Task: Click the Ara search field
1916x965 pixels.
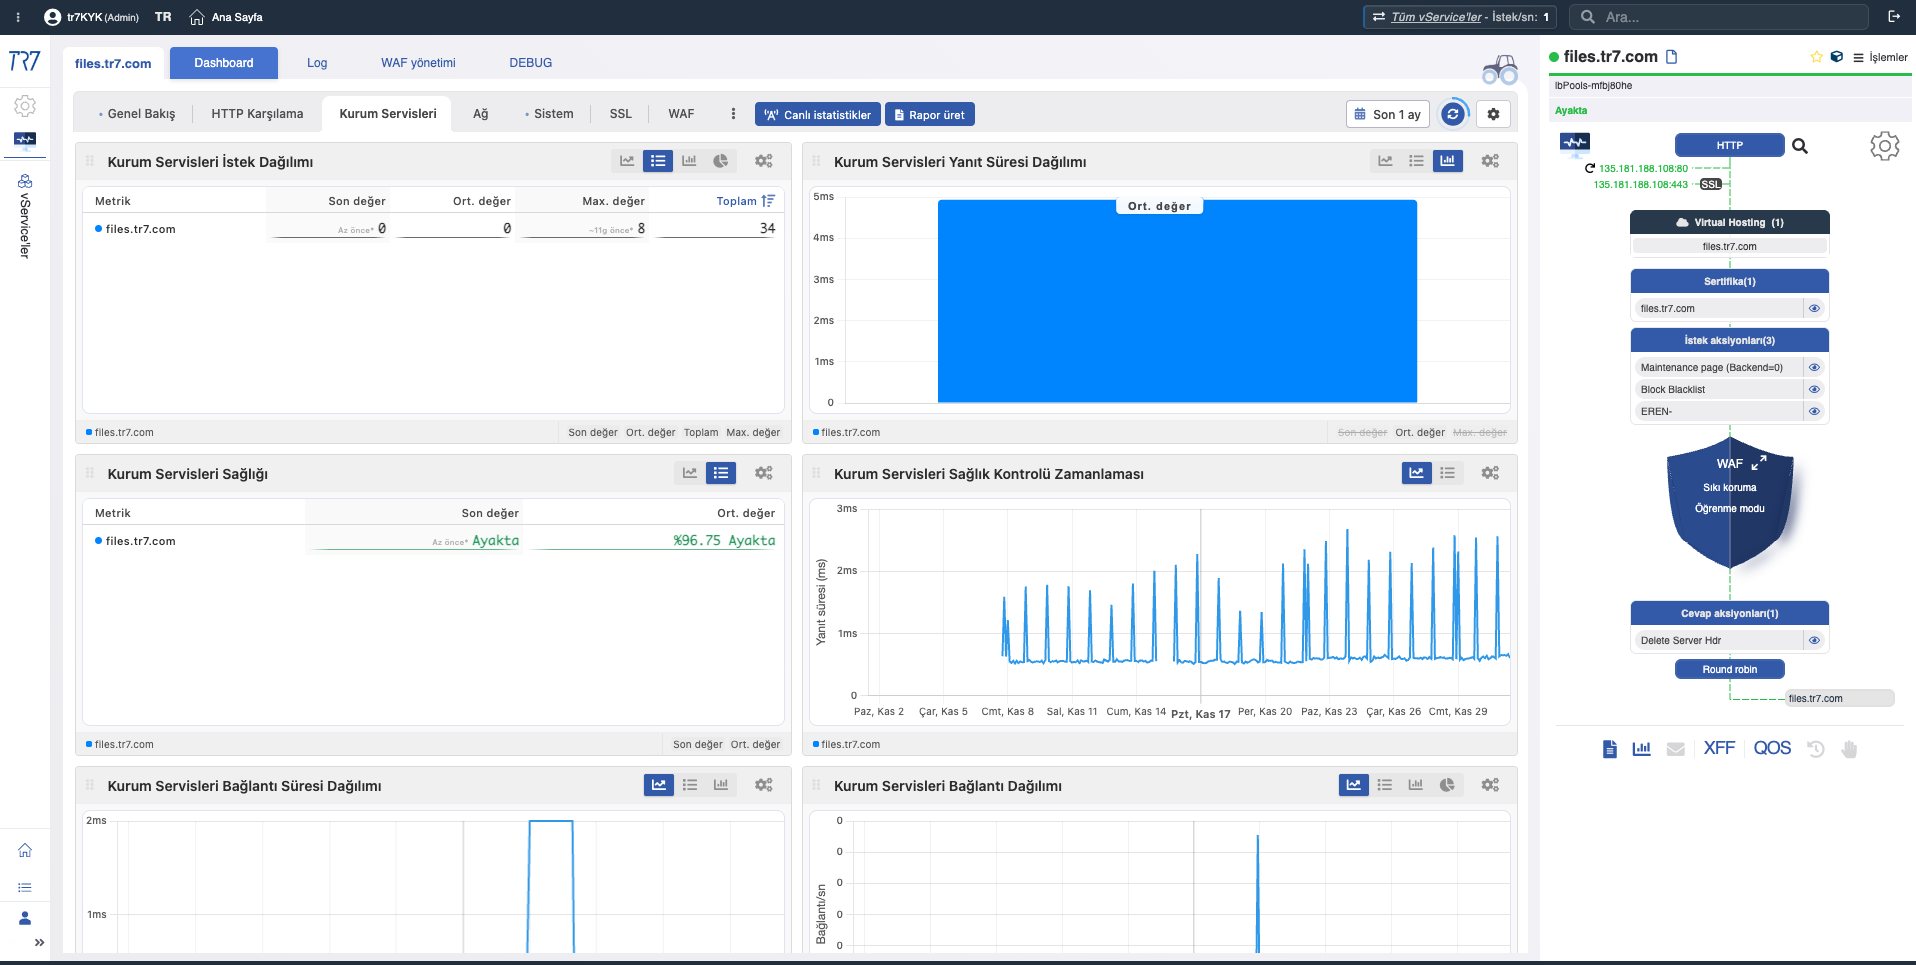Action: tap(1718, 17)
